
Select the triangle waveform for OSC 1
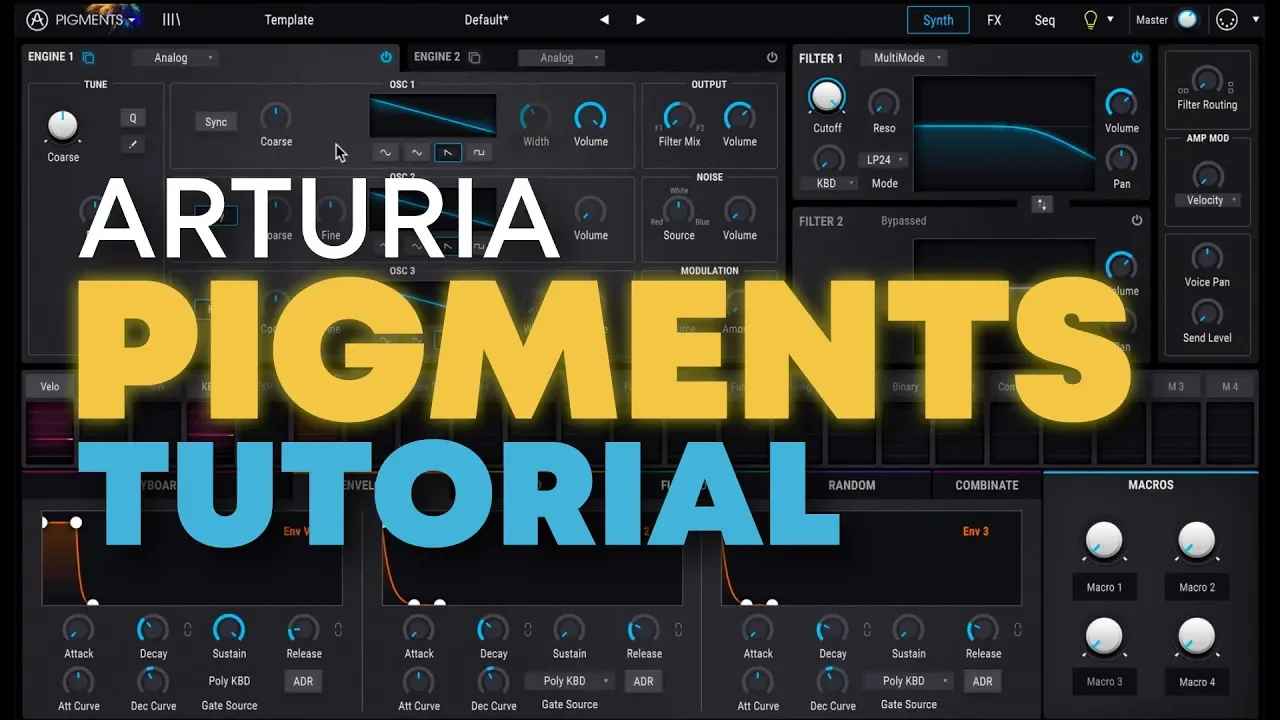point(416,152)
